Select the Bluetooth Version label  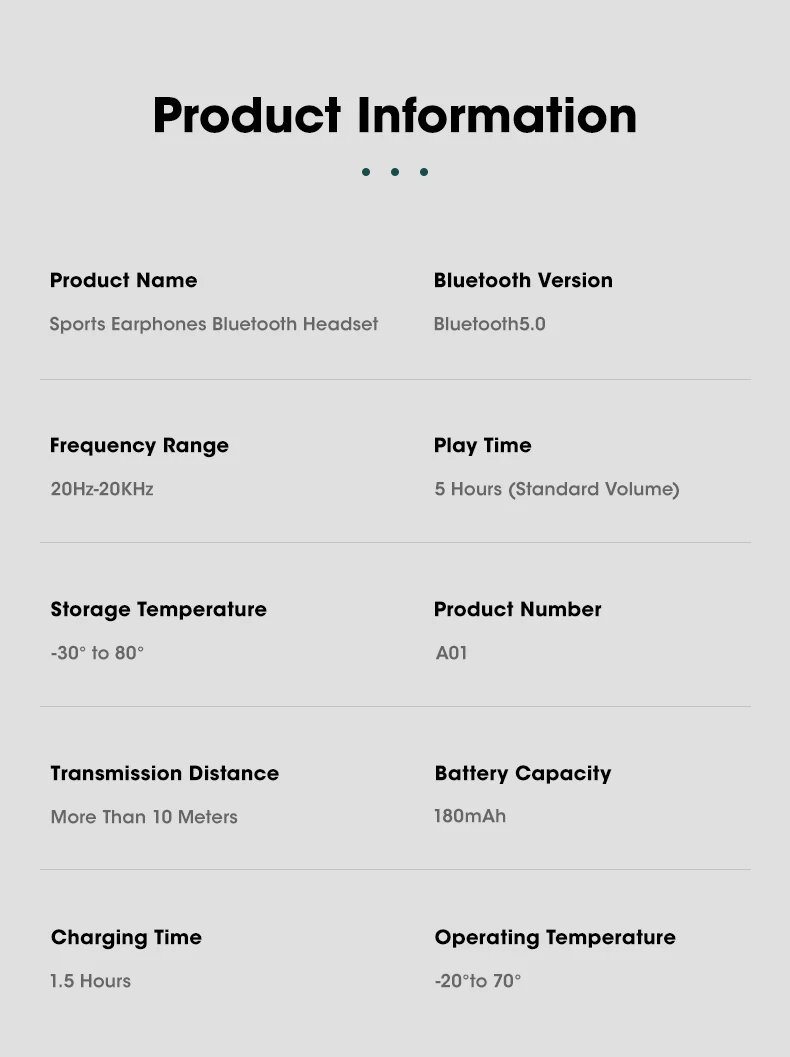(523, 280)
